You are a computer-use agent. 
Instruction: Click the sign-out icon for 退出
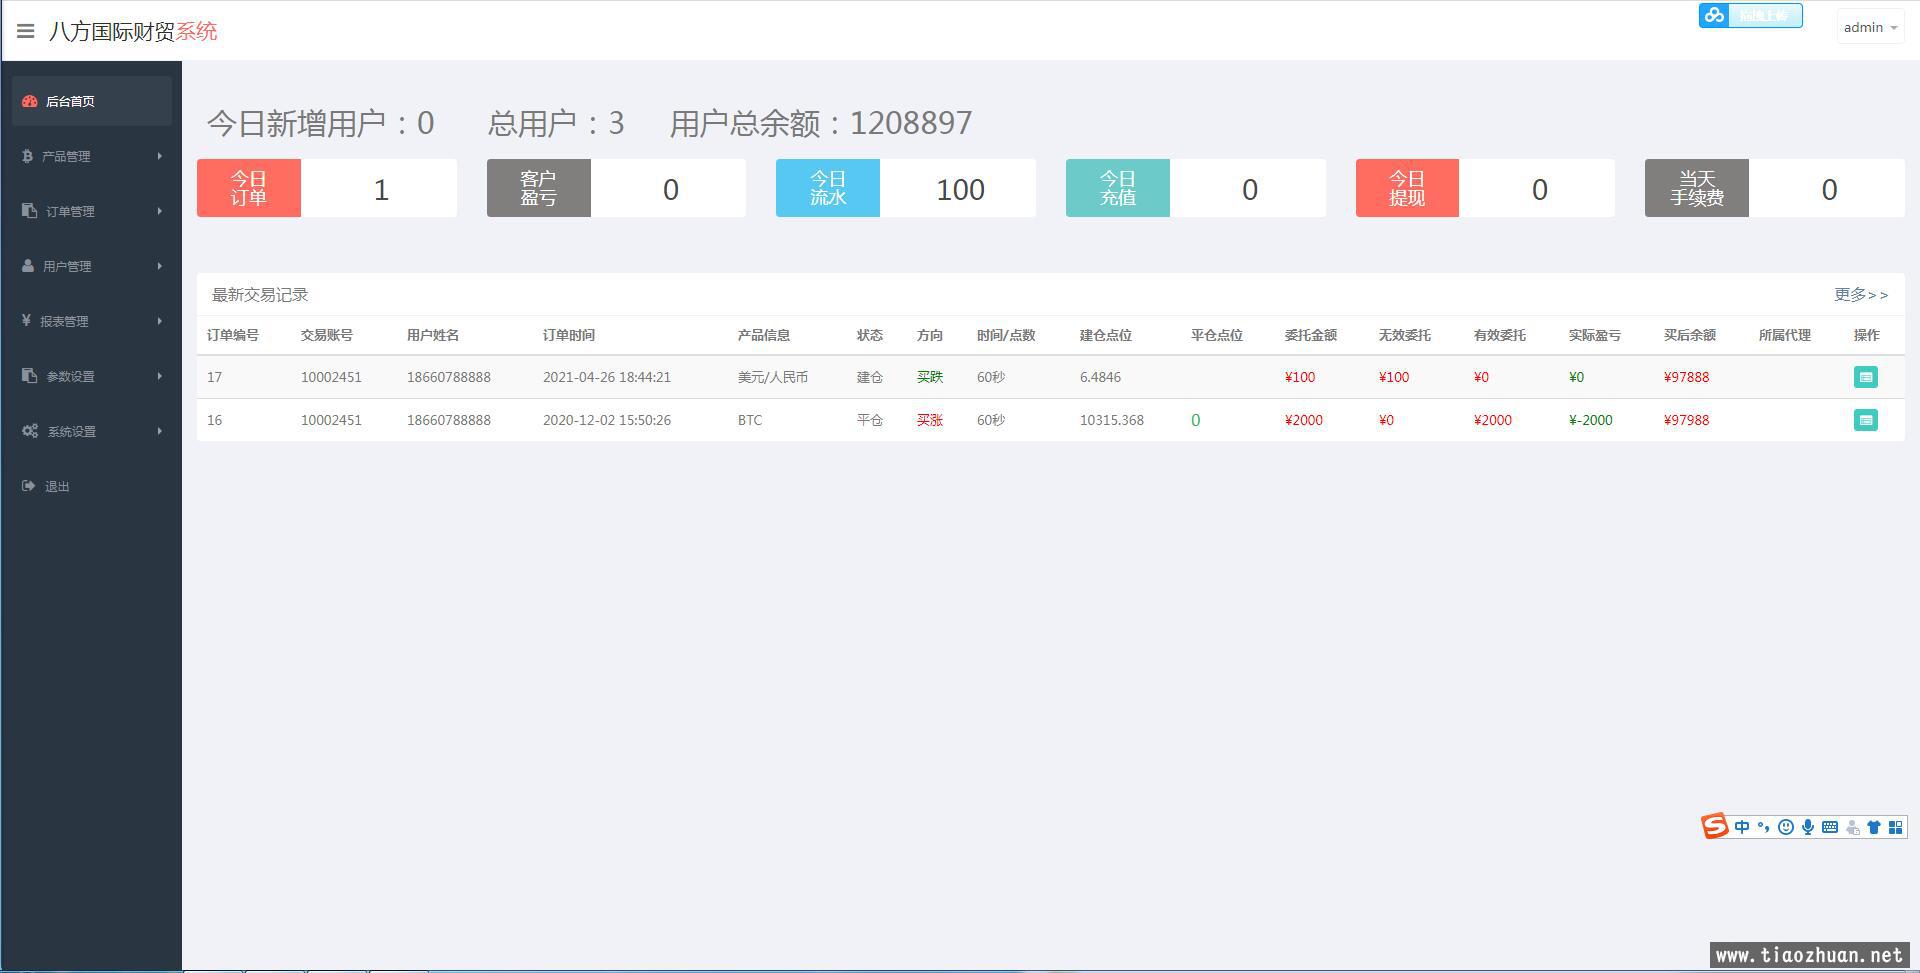tap(28, 486)
